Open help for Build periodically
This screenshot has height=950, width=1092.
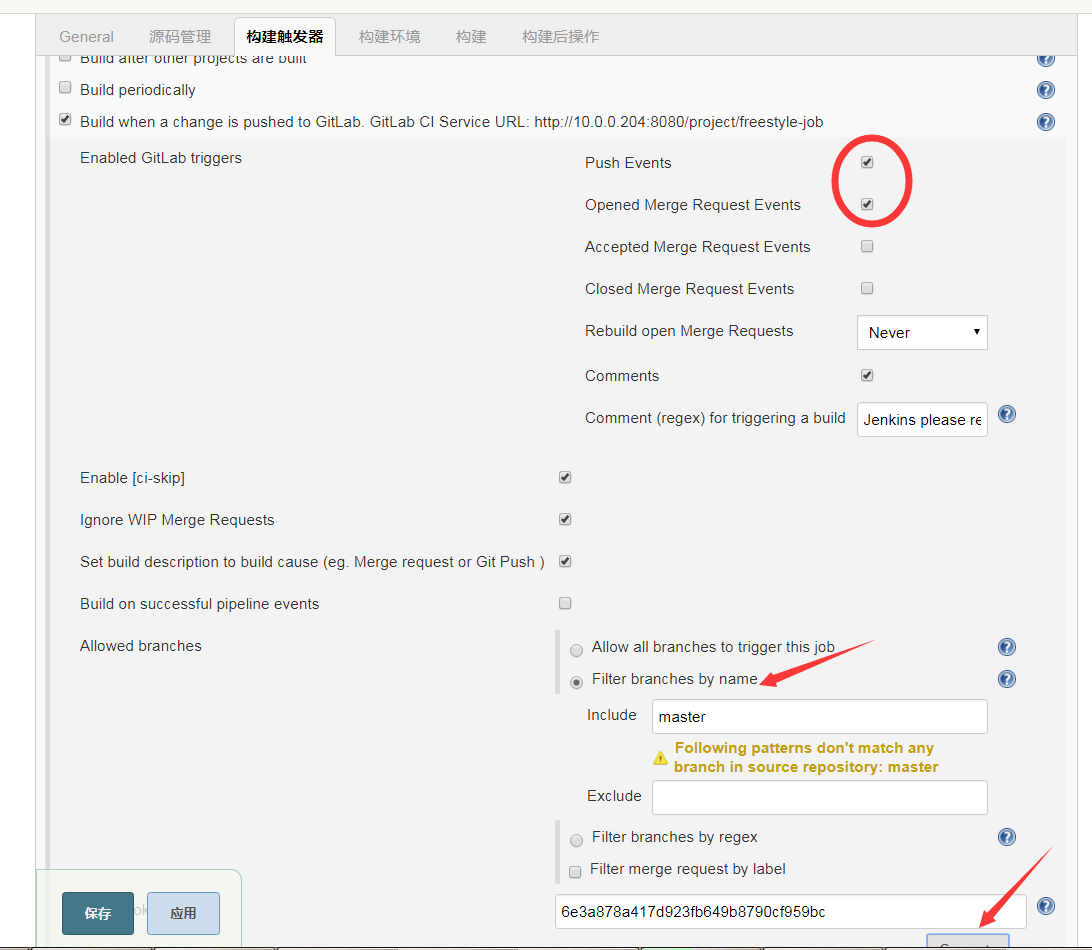[x=1045, y=90]
